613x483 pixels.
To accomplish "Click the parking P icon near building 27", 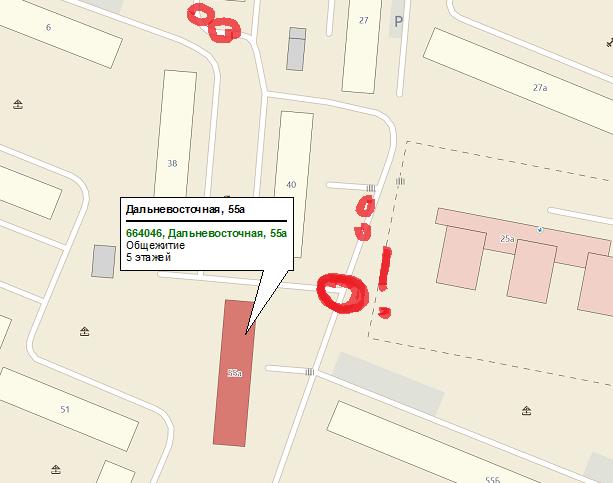I will [x=398, y=22].
